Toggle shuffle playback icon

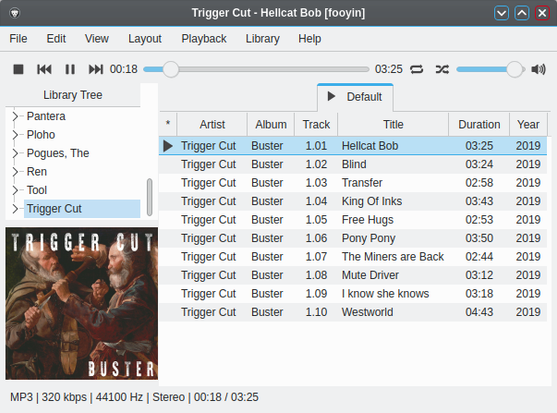click(442, 69)
